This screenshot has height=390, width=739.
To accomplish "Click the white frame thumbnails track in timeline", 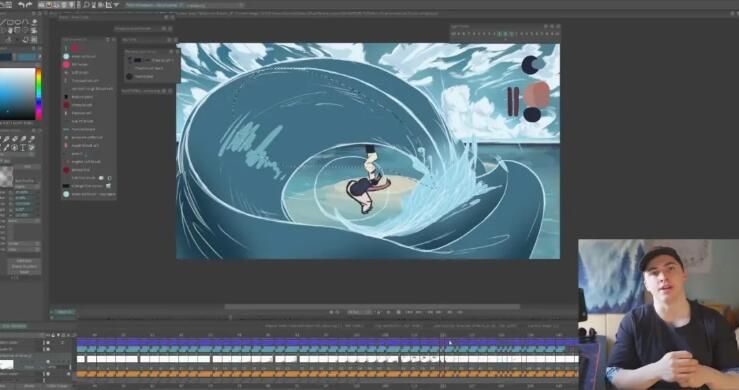I will point(328,359).
